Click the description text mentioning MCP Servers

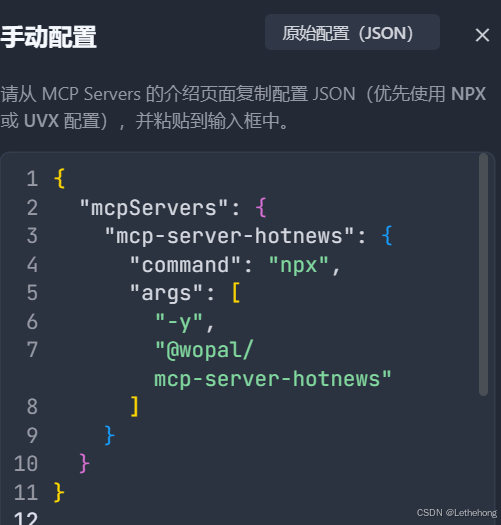[x=243, y=107]
